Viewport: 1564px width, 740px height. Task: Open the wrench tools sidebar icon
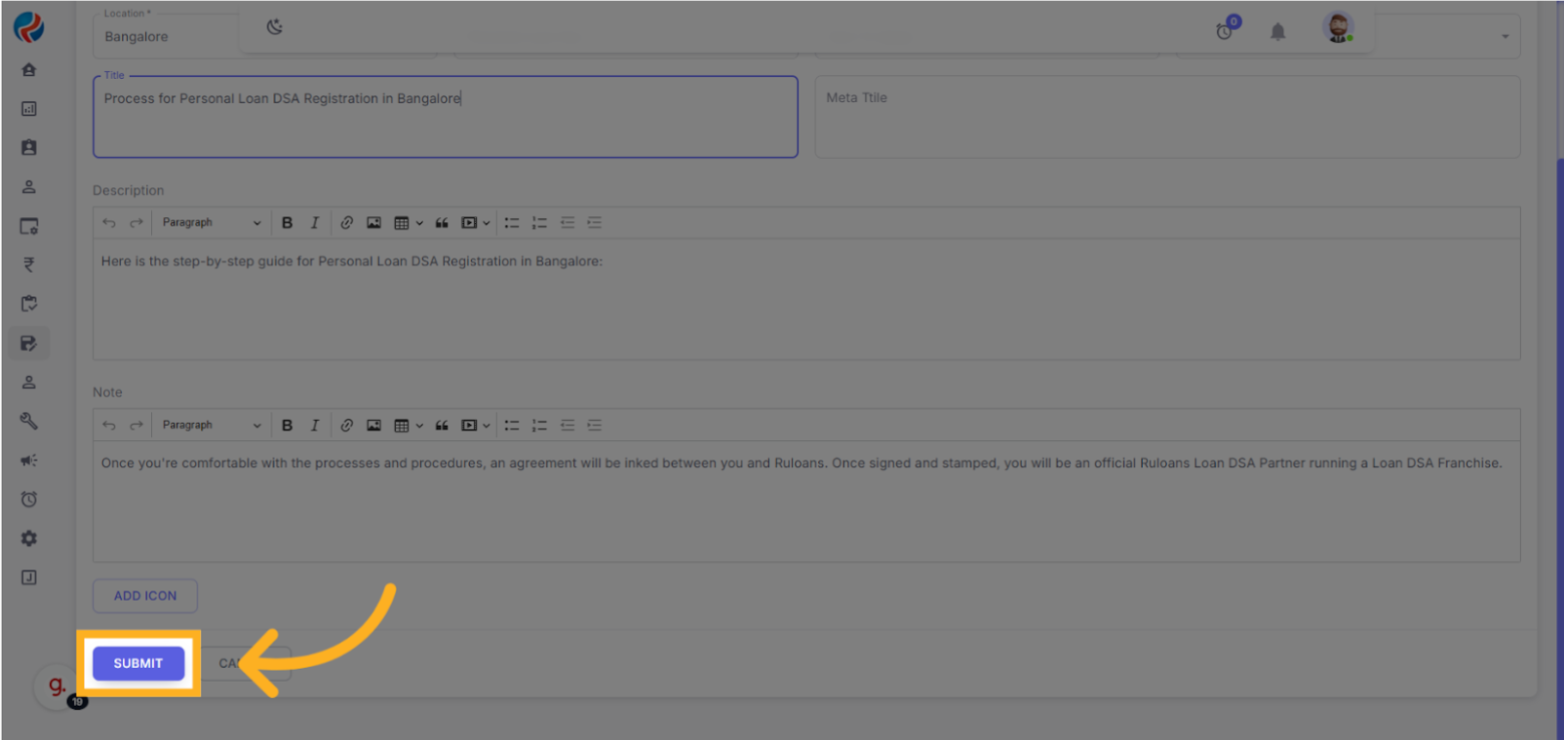(29, 421)
